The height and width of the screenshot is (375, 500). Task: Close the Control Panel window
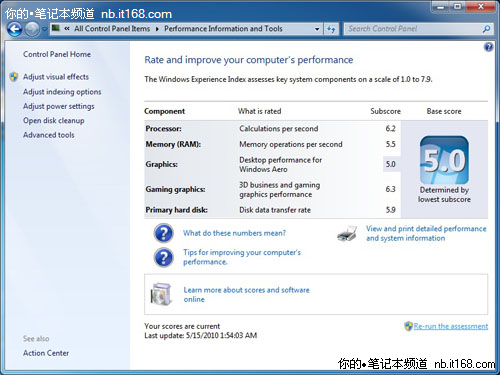pyautogui.click(x=481, y=7)
